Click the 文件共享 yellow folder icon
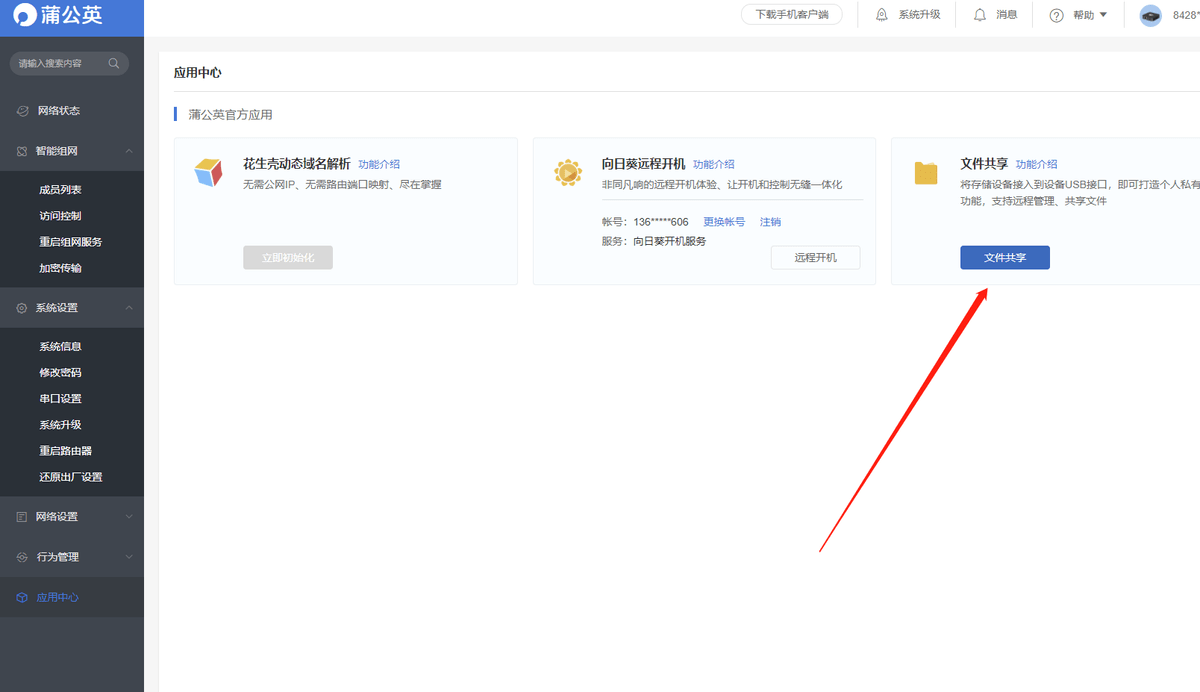Viewport: 1200px width, 692px height. [x=926, y=173]
